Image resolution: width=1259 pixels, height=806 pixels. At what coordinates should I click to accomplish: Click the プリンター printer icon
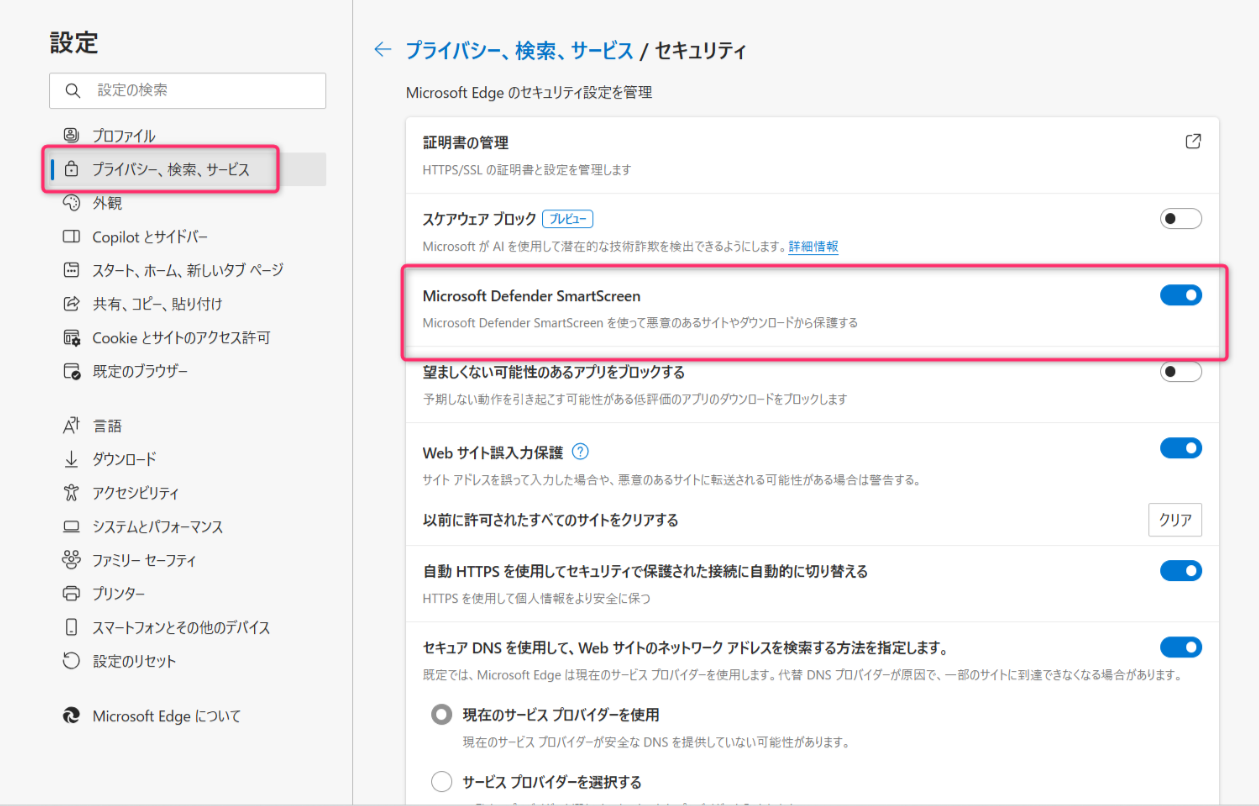point(71,594)
